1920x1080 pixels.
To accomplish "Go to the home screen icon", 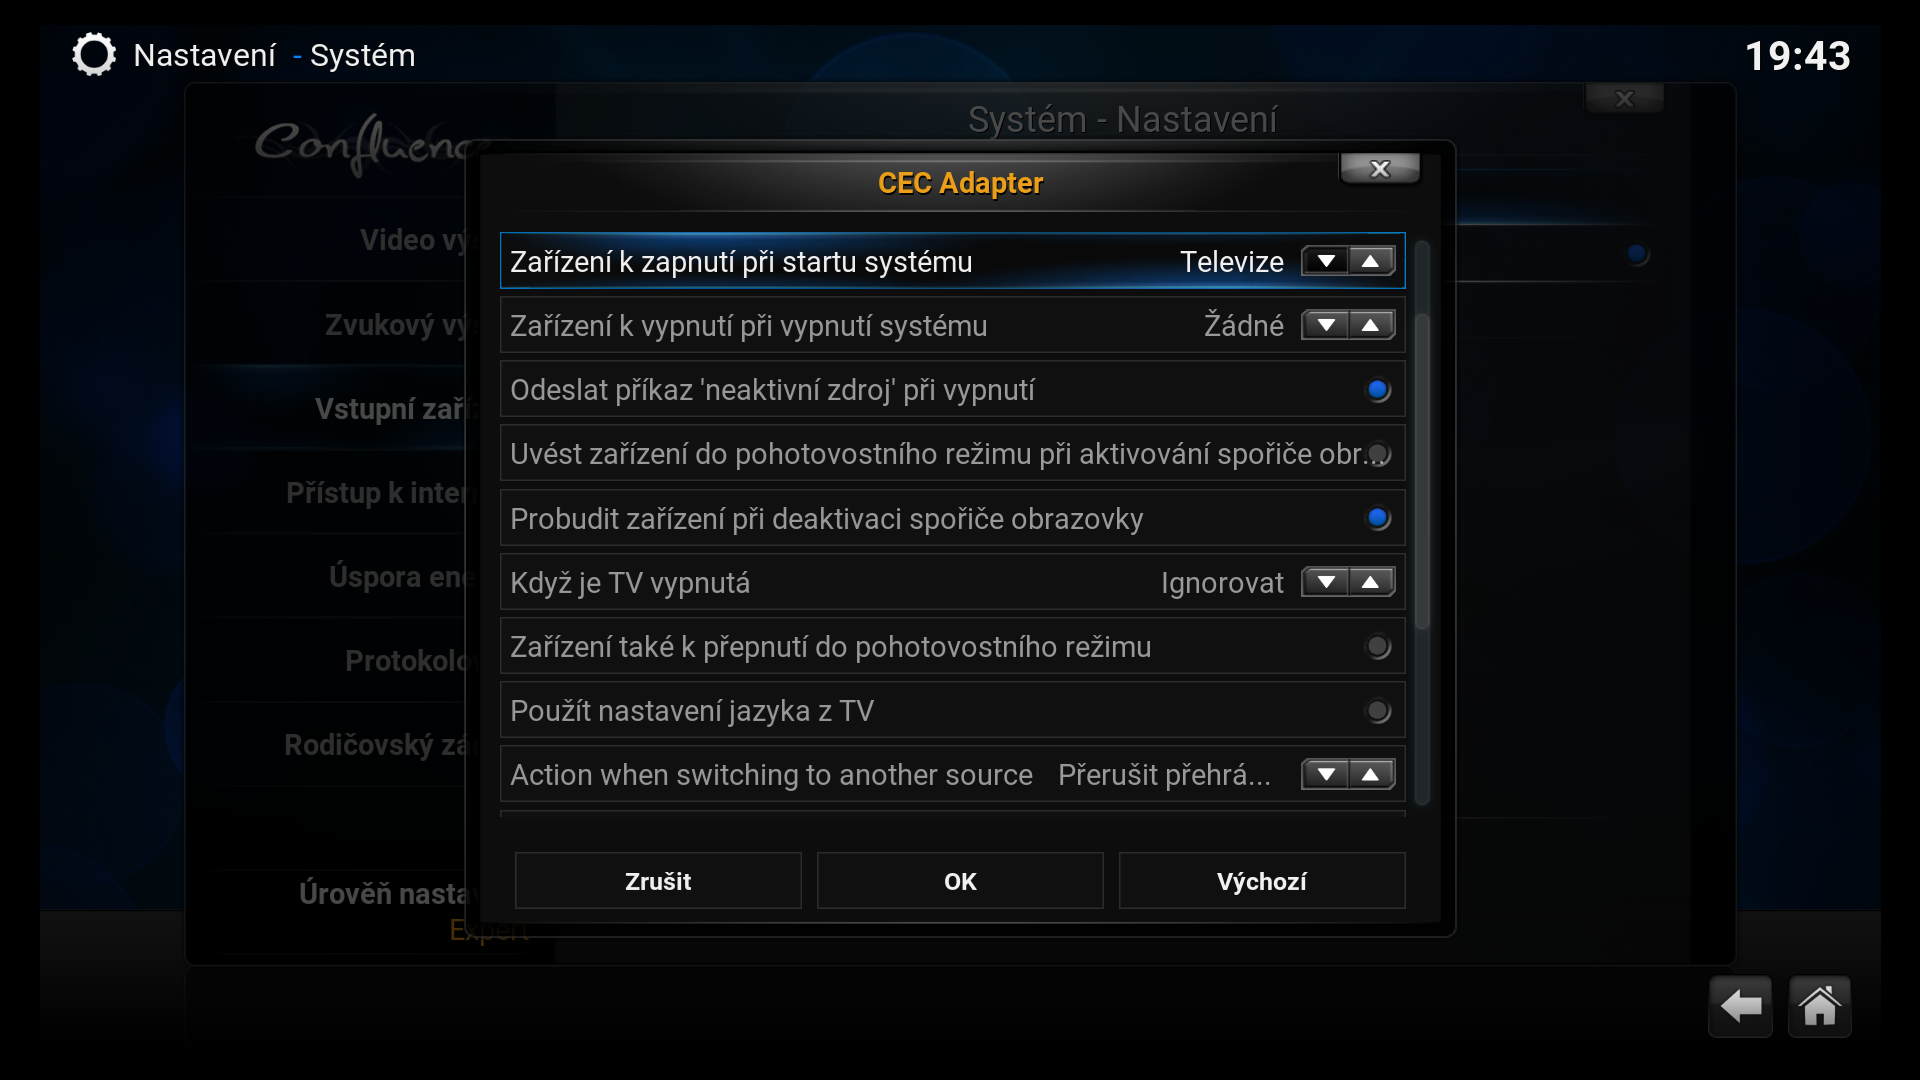I will pyautogui.click(x=1819, y=1006).
